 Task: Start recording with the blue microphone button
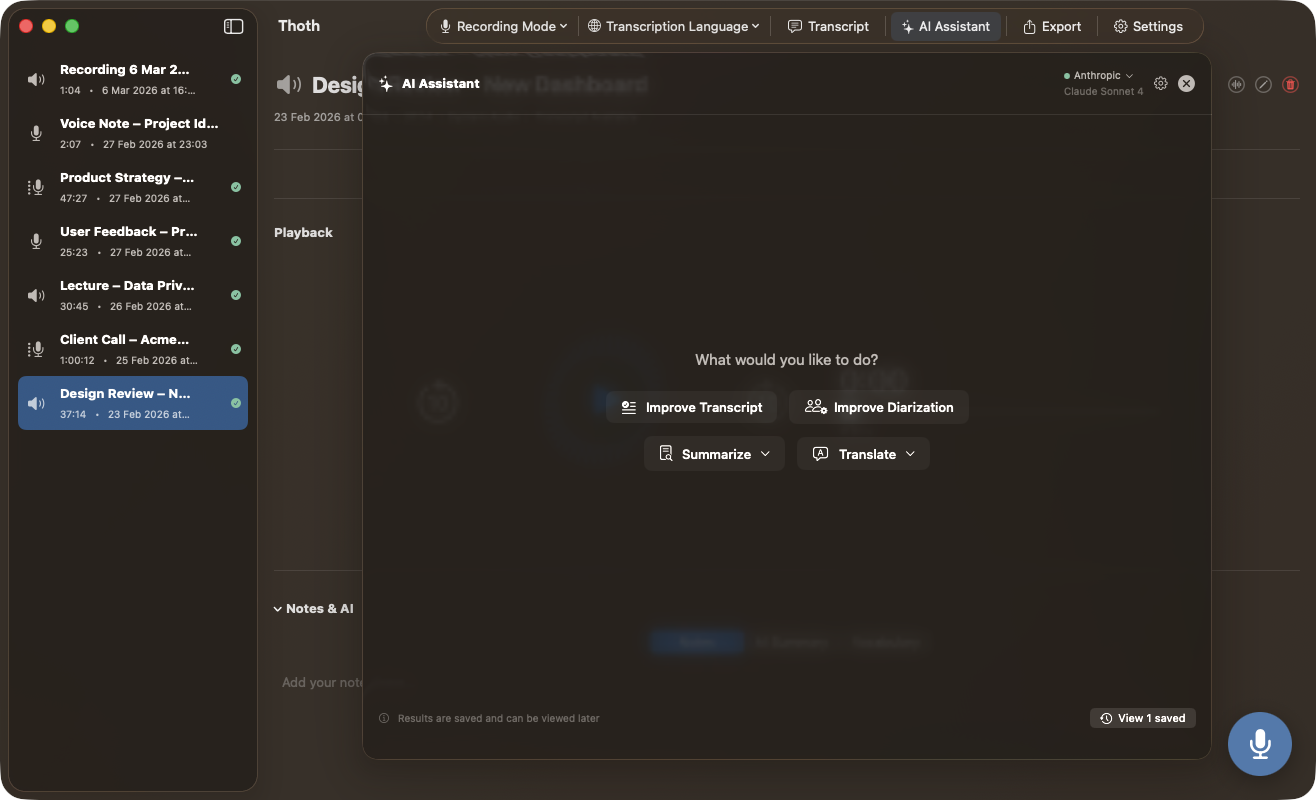(1259, 744)
